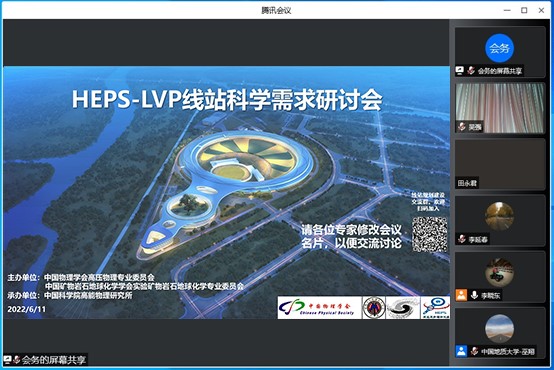Click the 李延春 round autumn-road avatar

pos(500,216)
